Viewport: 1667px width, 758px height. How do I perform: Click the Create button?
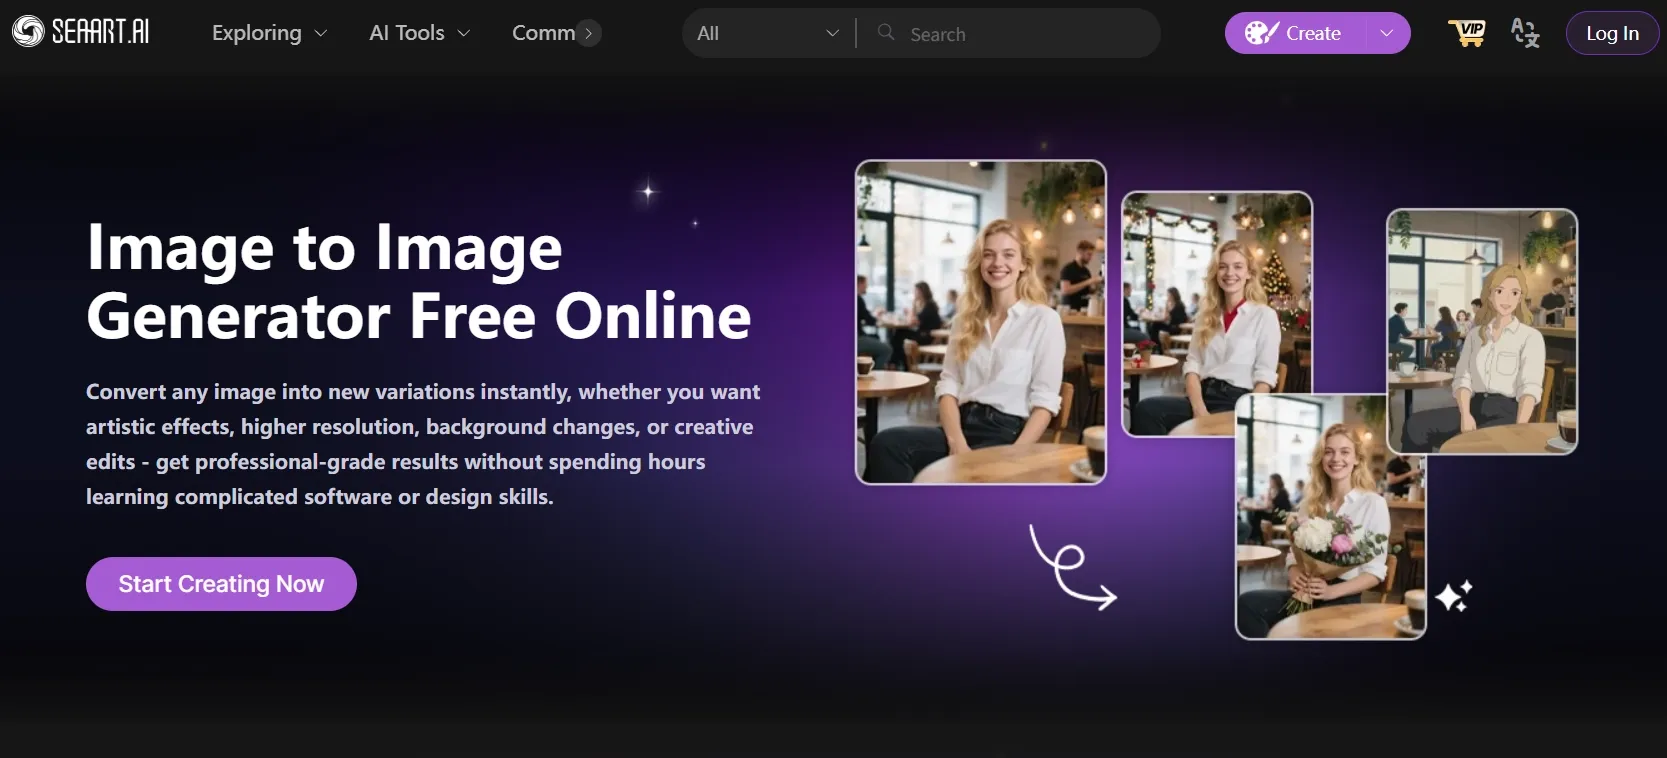tap(1296, 33)
